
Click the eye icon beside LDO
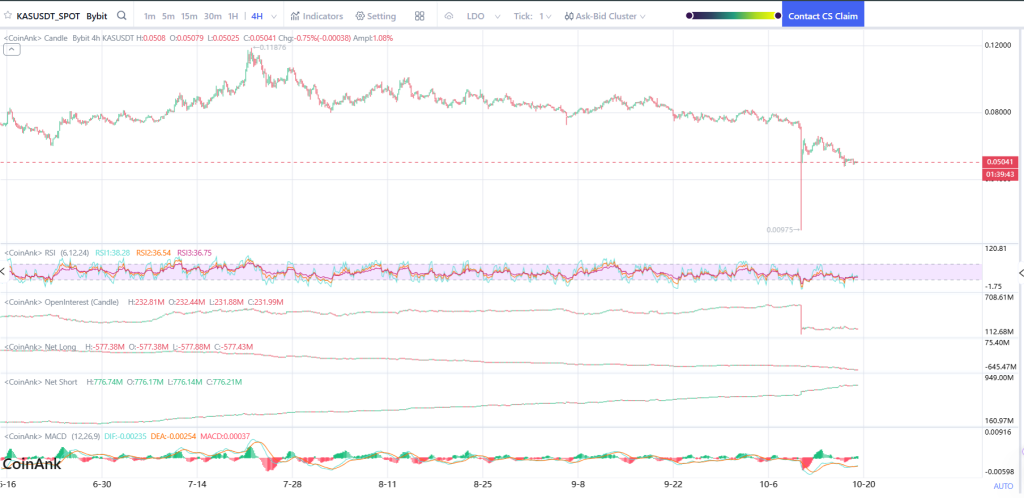[449, 16]
